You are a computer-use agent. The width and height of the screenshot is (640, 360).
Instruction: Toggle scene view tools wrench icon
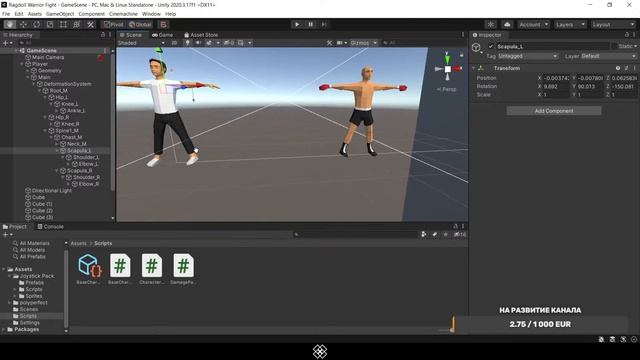(329, 43)
